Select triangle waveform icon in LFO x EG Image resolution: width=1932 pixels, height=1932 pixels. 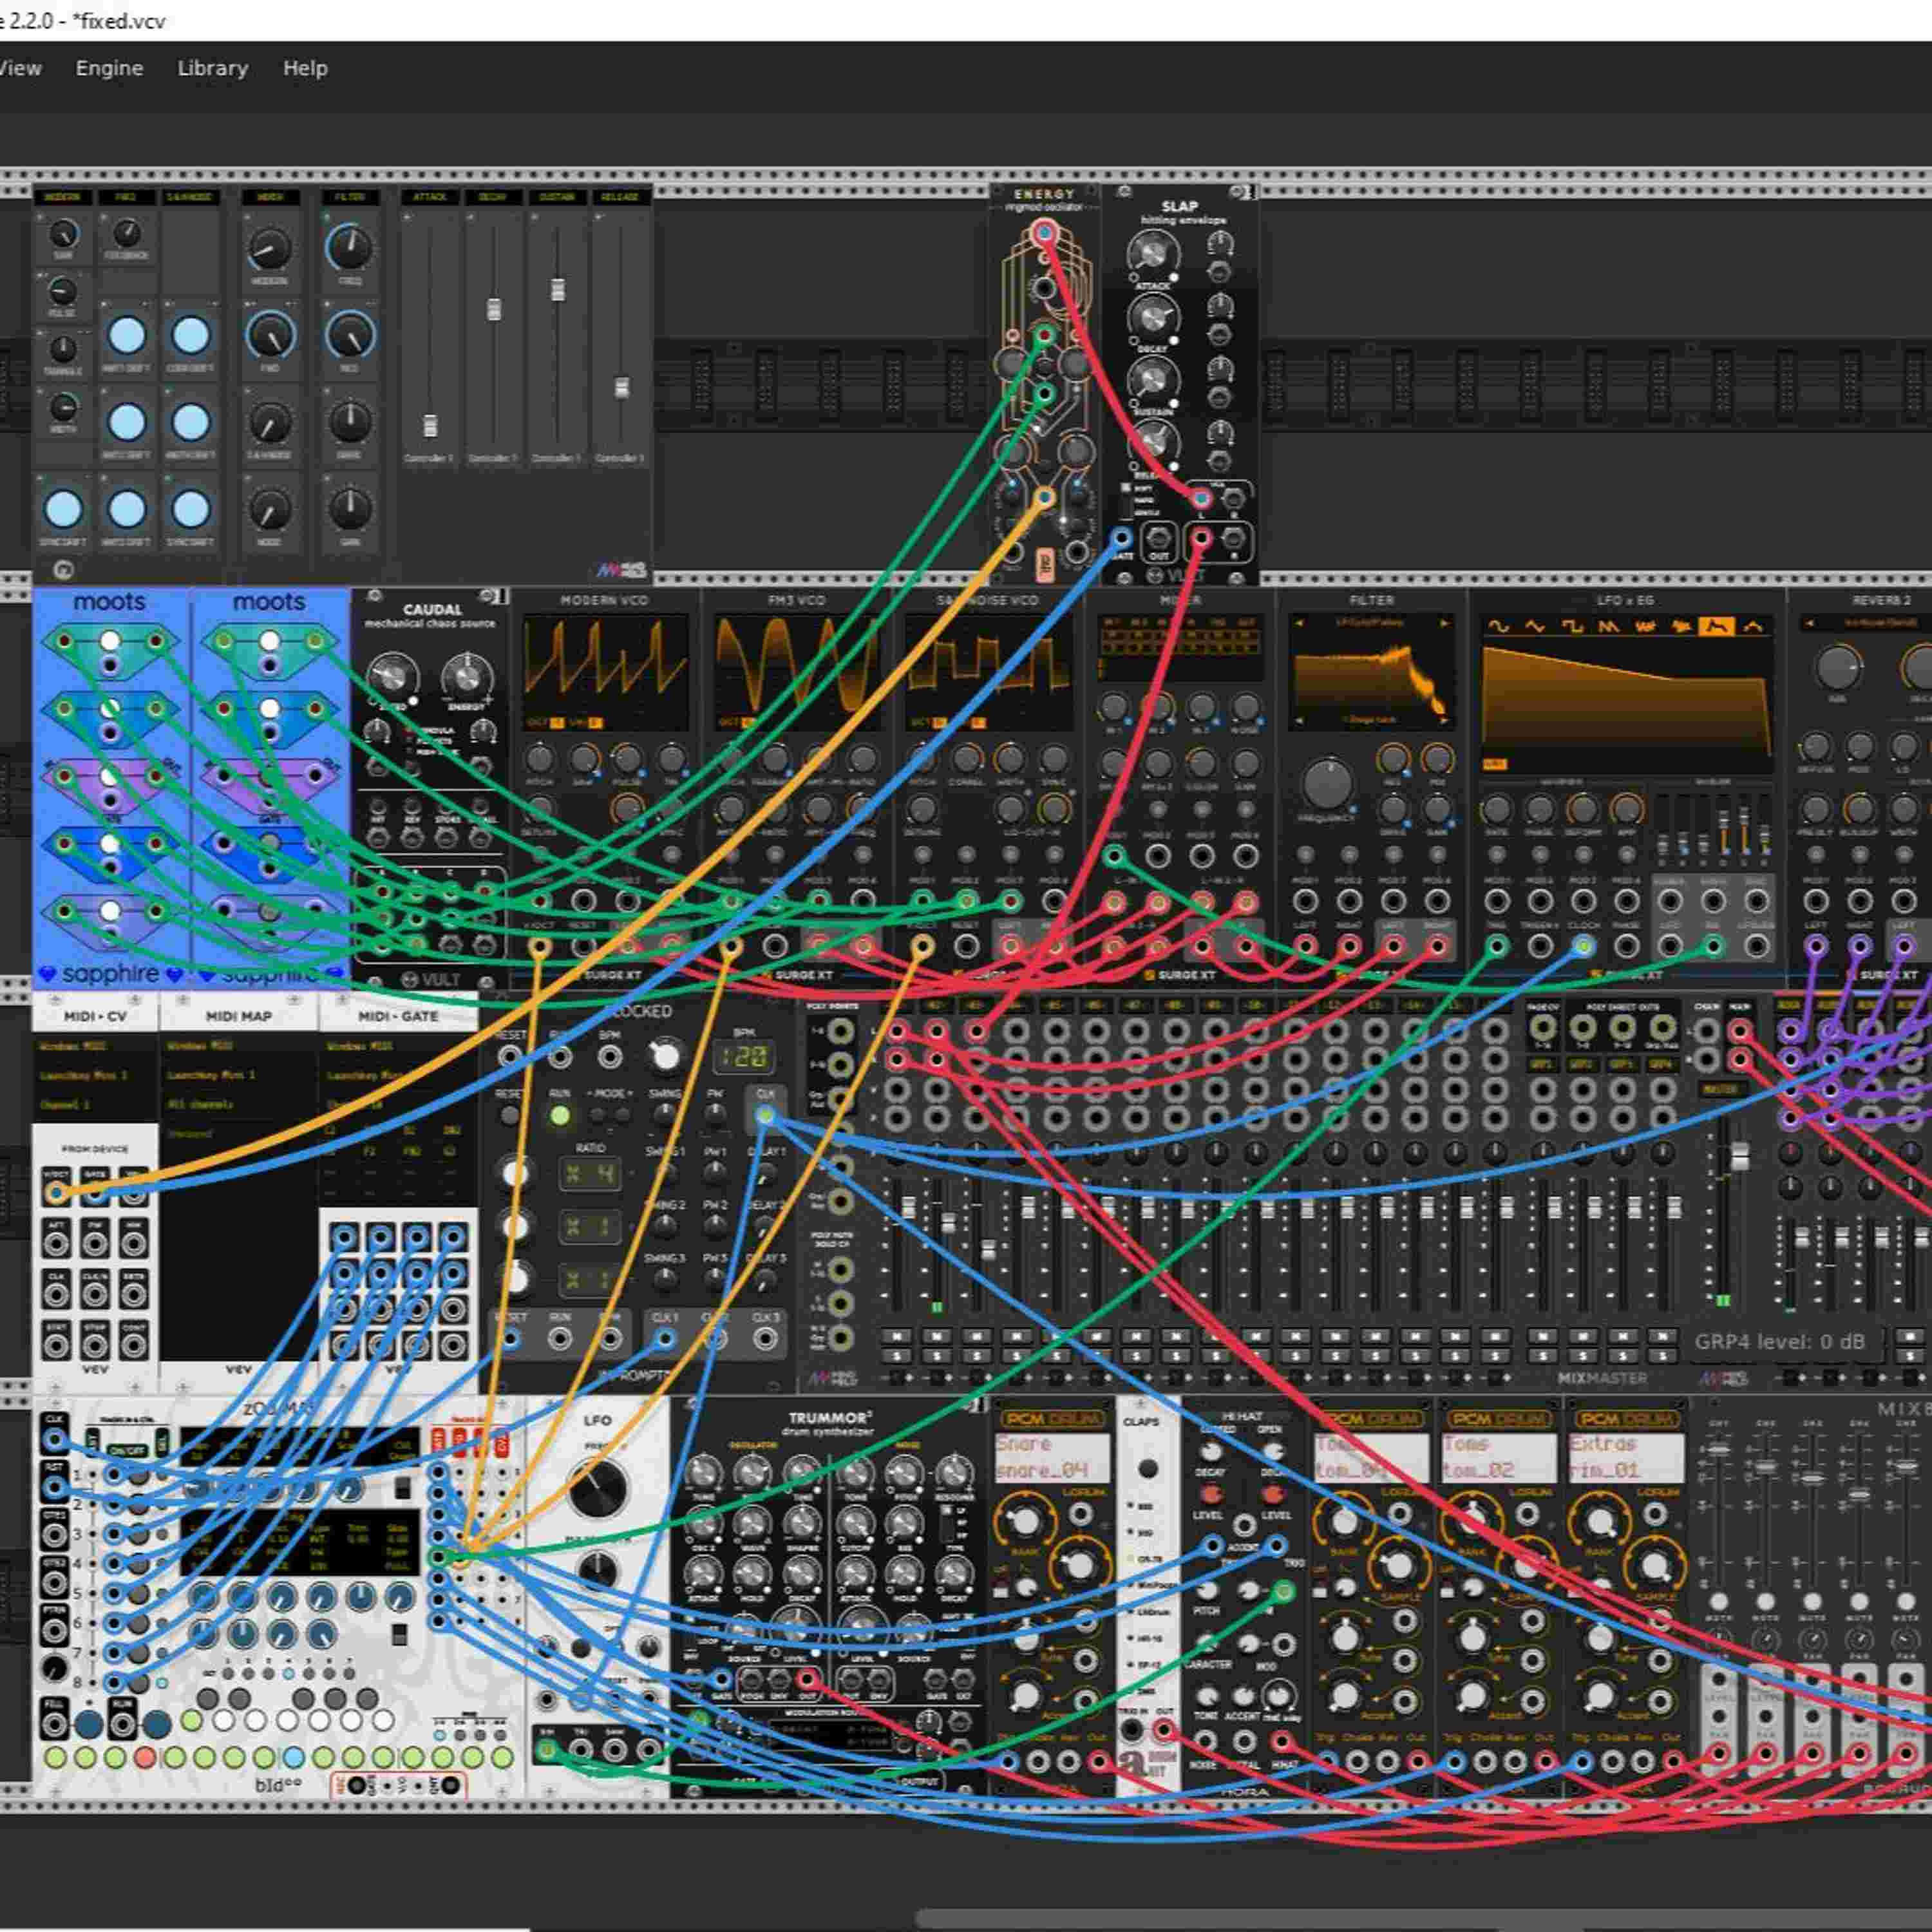[x=1535, y=626]
